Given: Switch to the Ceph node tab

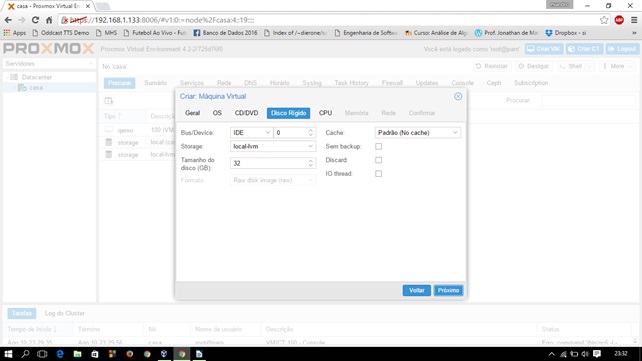Looking at the screenshot, I should coord(494,83).
